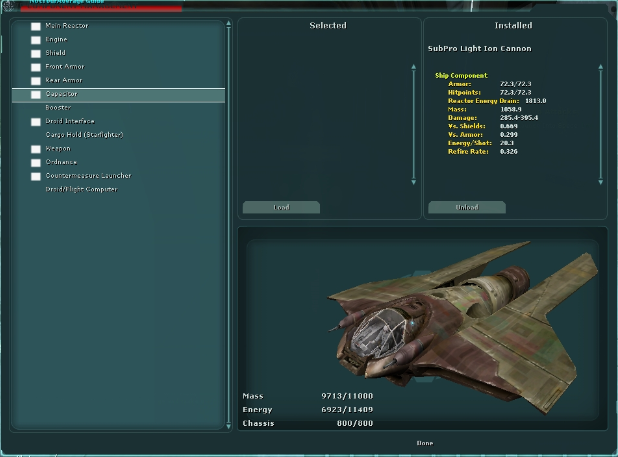This screenshot has height=457, width=618.
Task: Select the highlighted Capacitor row
Action: 118,95
